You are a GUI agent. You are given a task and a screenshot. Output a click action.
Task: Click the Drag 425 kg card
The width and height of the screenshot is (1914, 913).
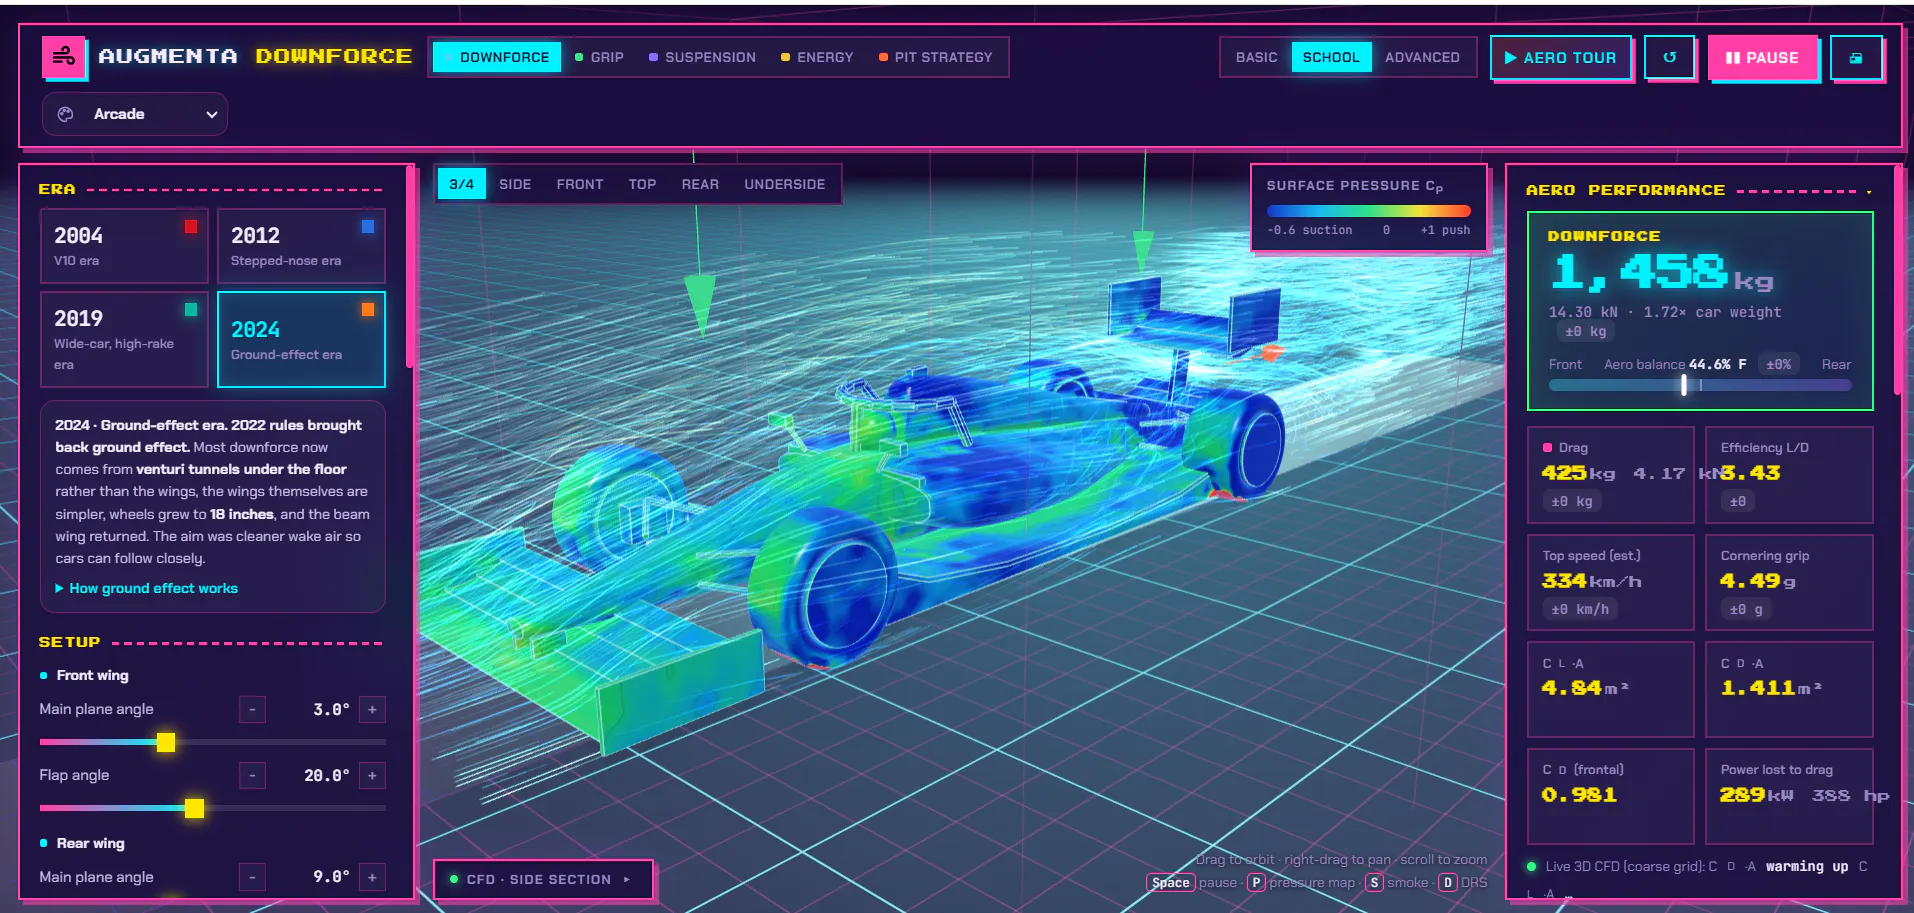[x=1610, y=475]
